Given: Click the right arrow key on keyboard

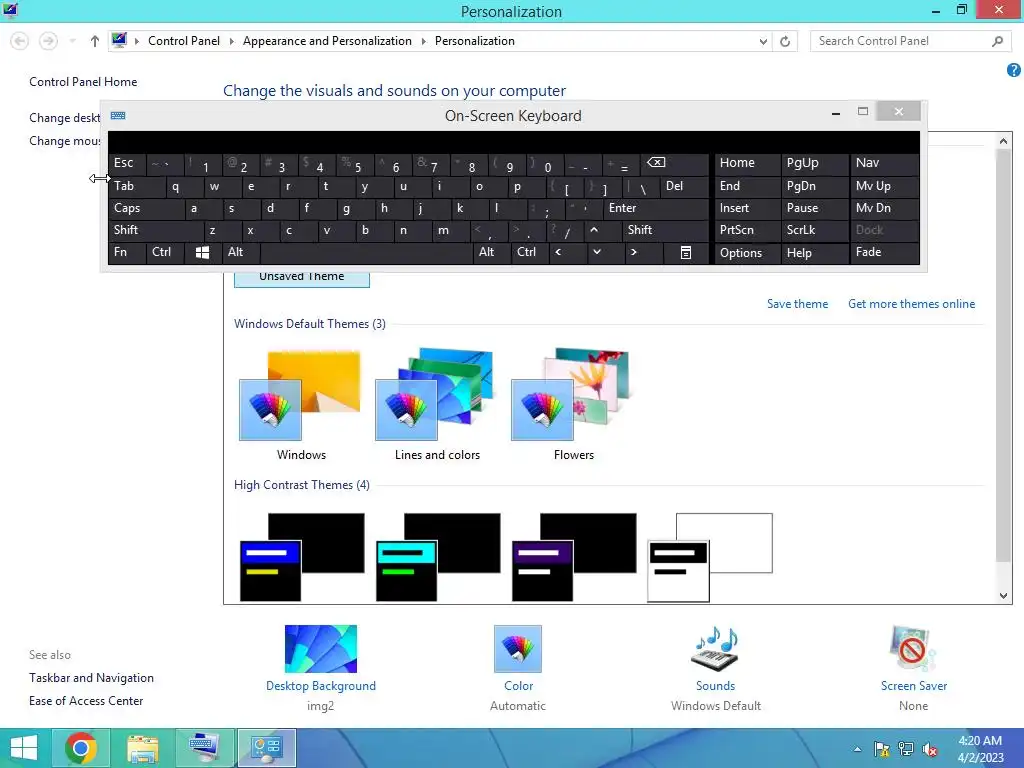Looking at the screenshot, I should pos(633,252).
